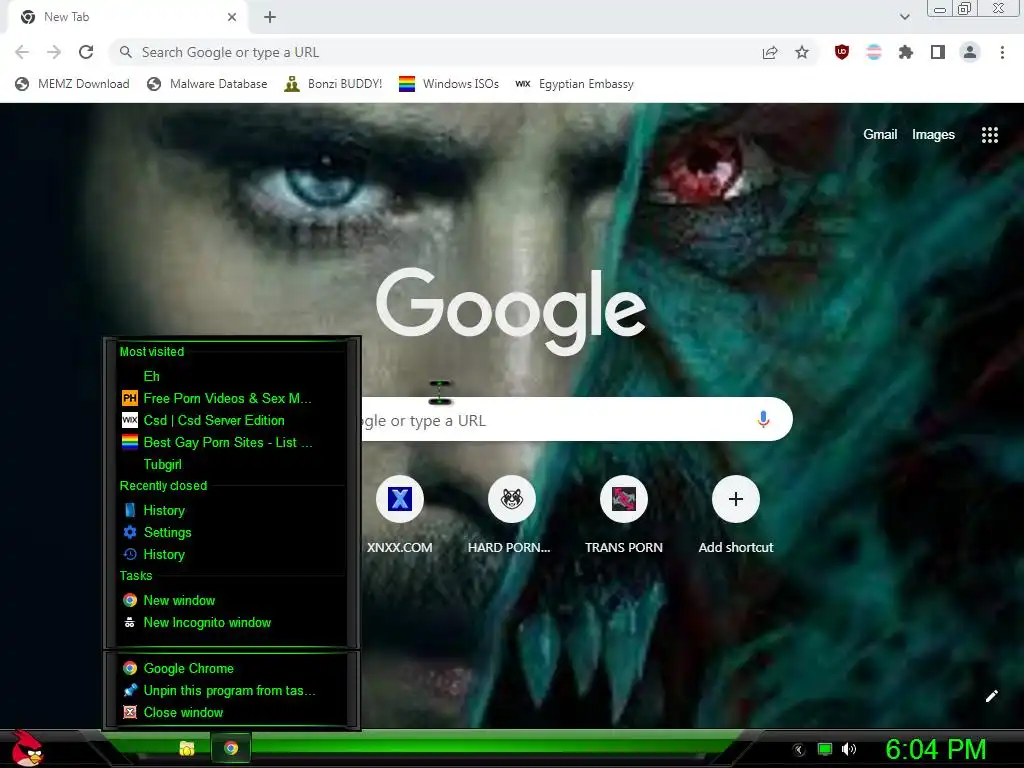This screenshot has width=1024, height=768.
Task: Open History with the book icon
Action: coord(231,510)
